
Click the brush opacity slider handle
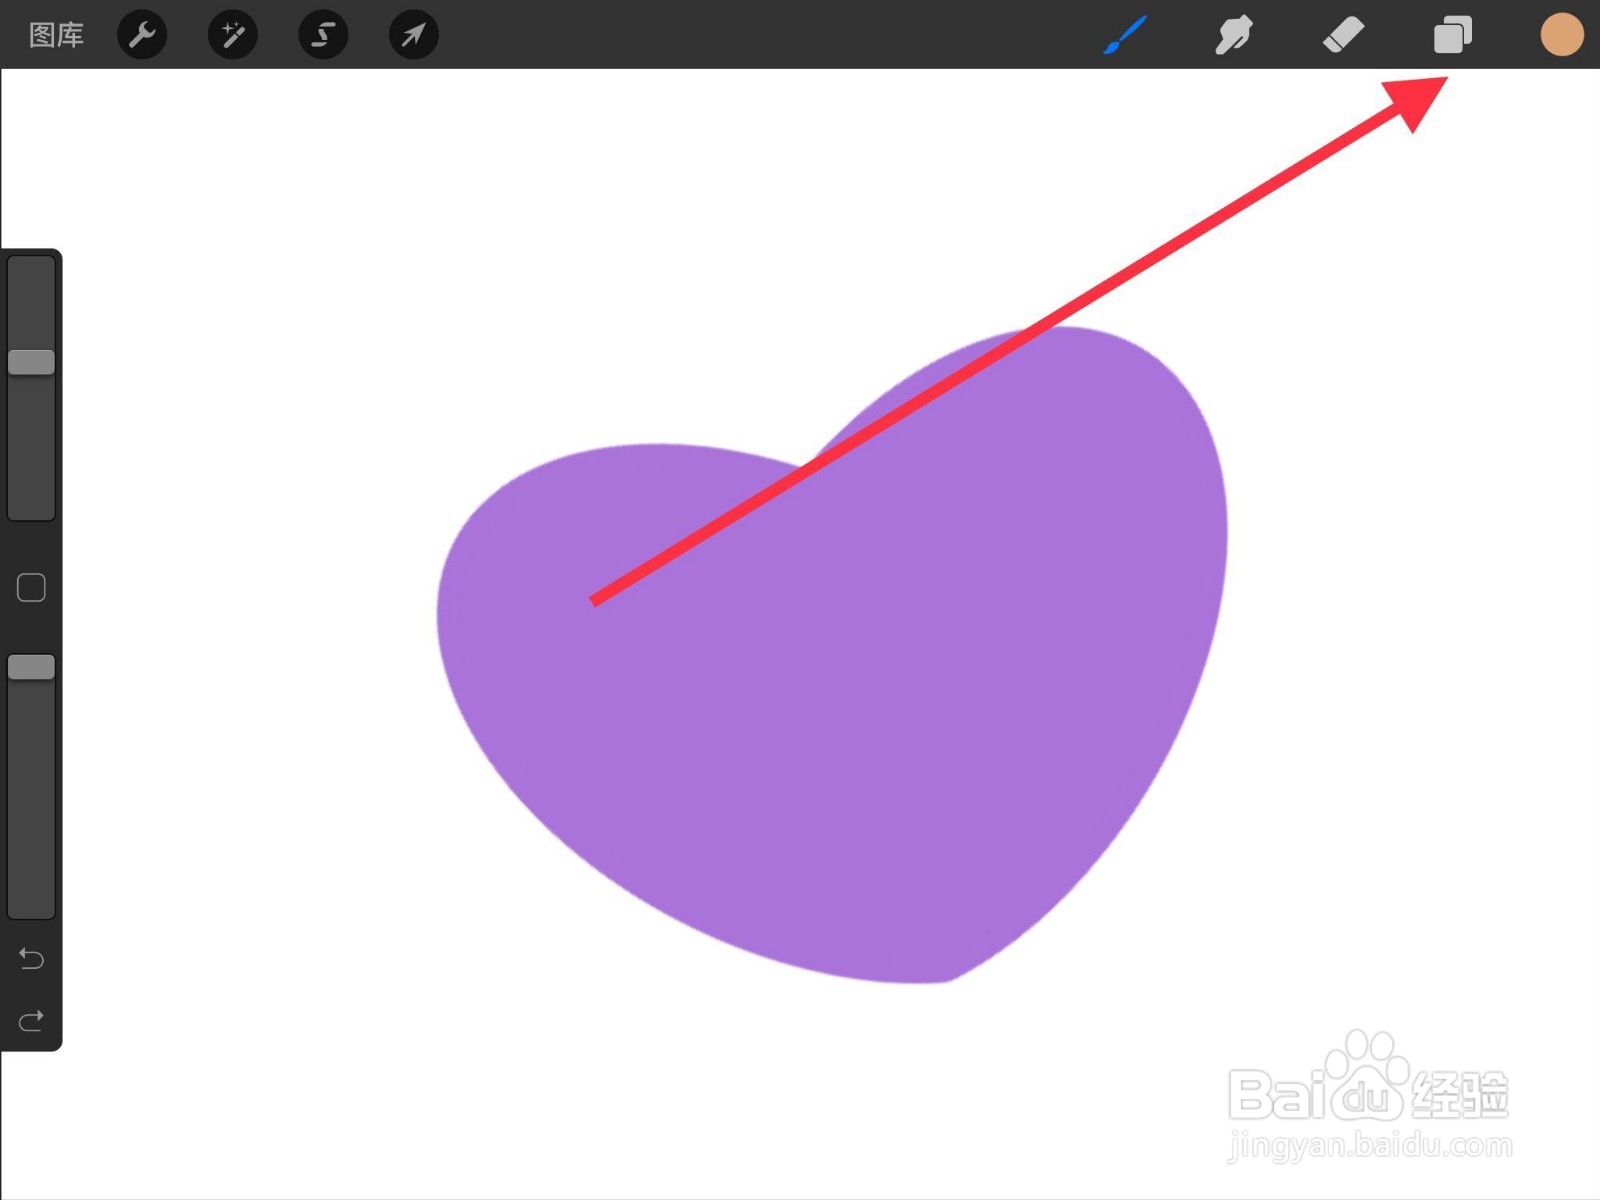point(31,667)
